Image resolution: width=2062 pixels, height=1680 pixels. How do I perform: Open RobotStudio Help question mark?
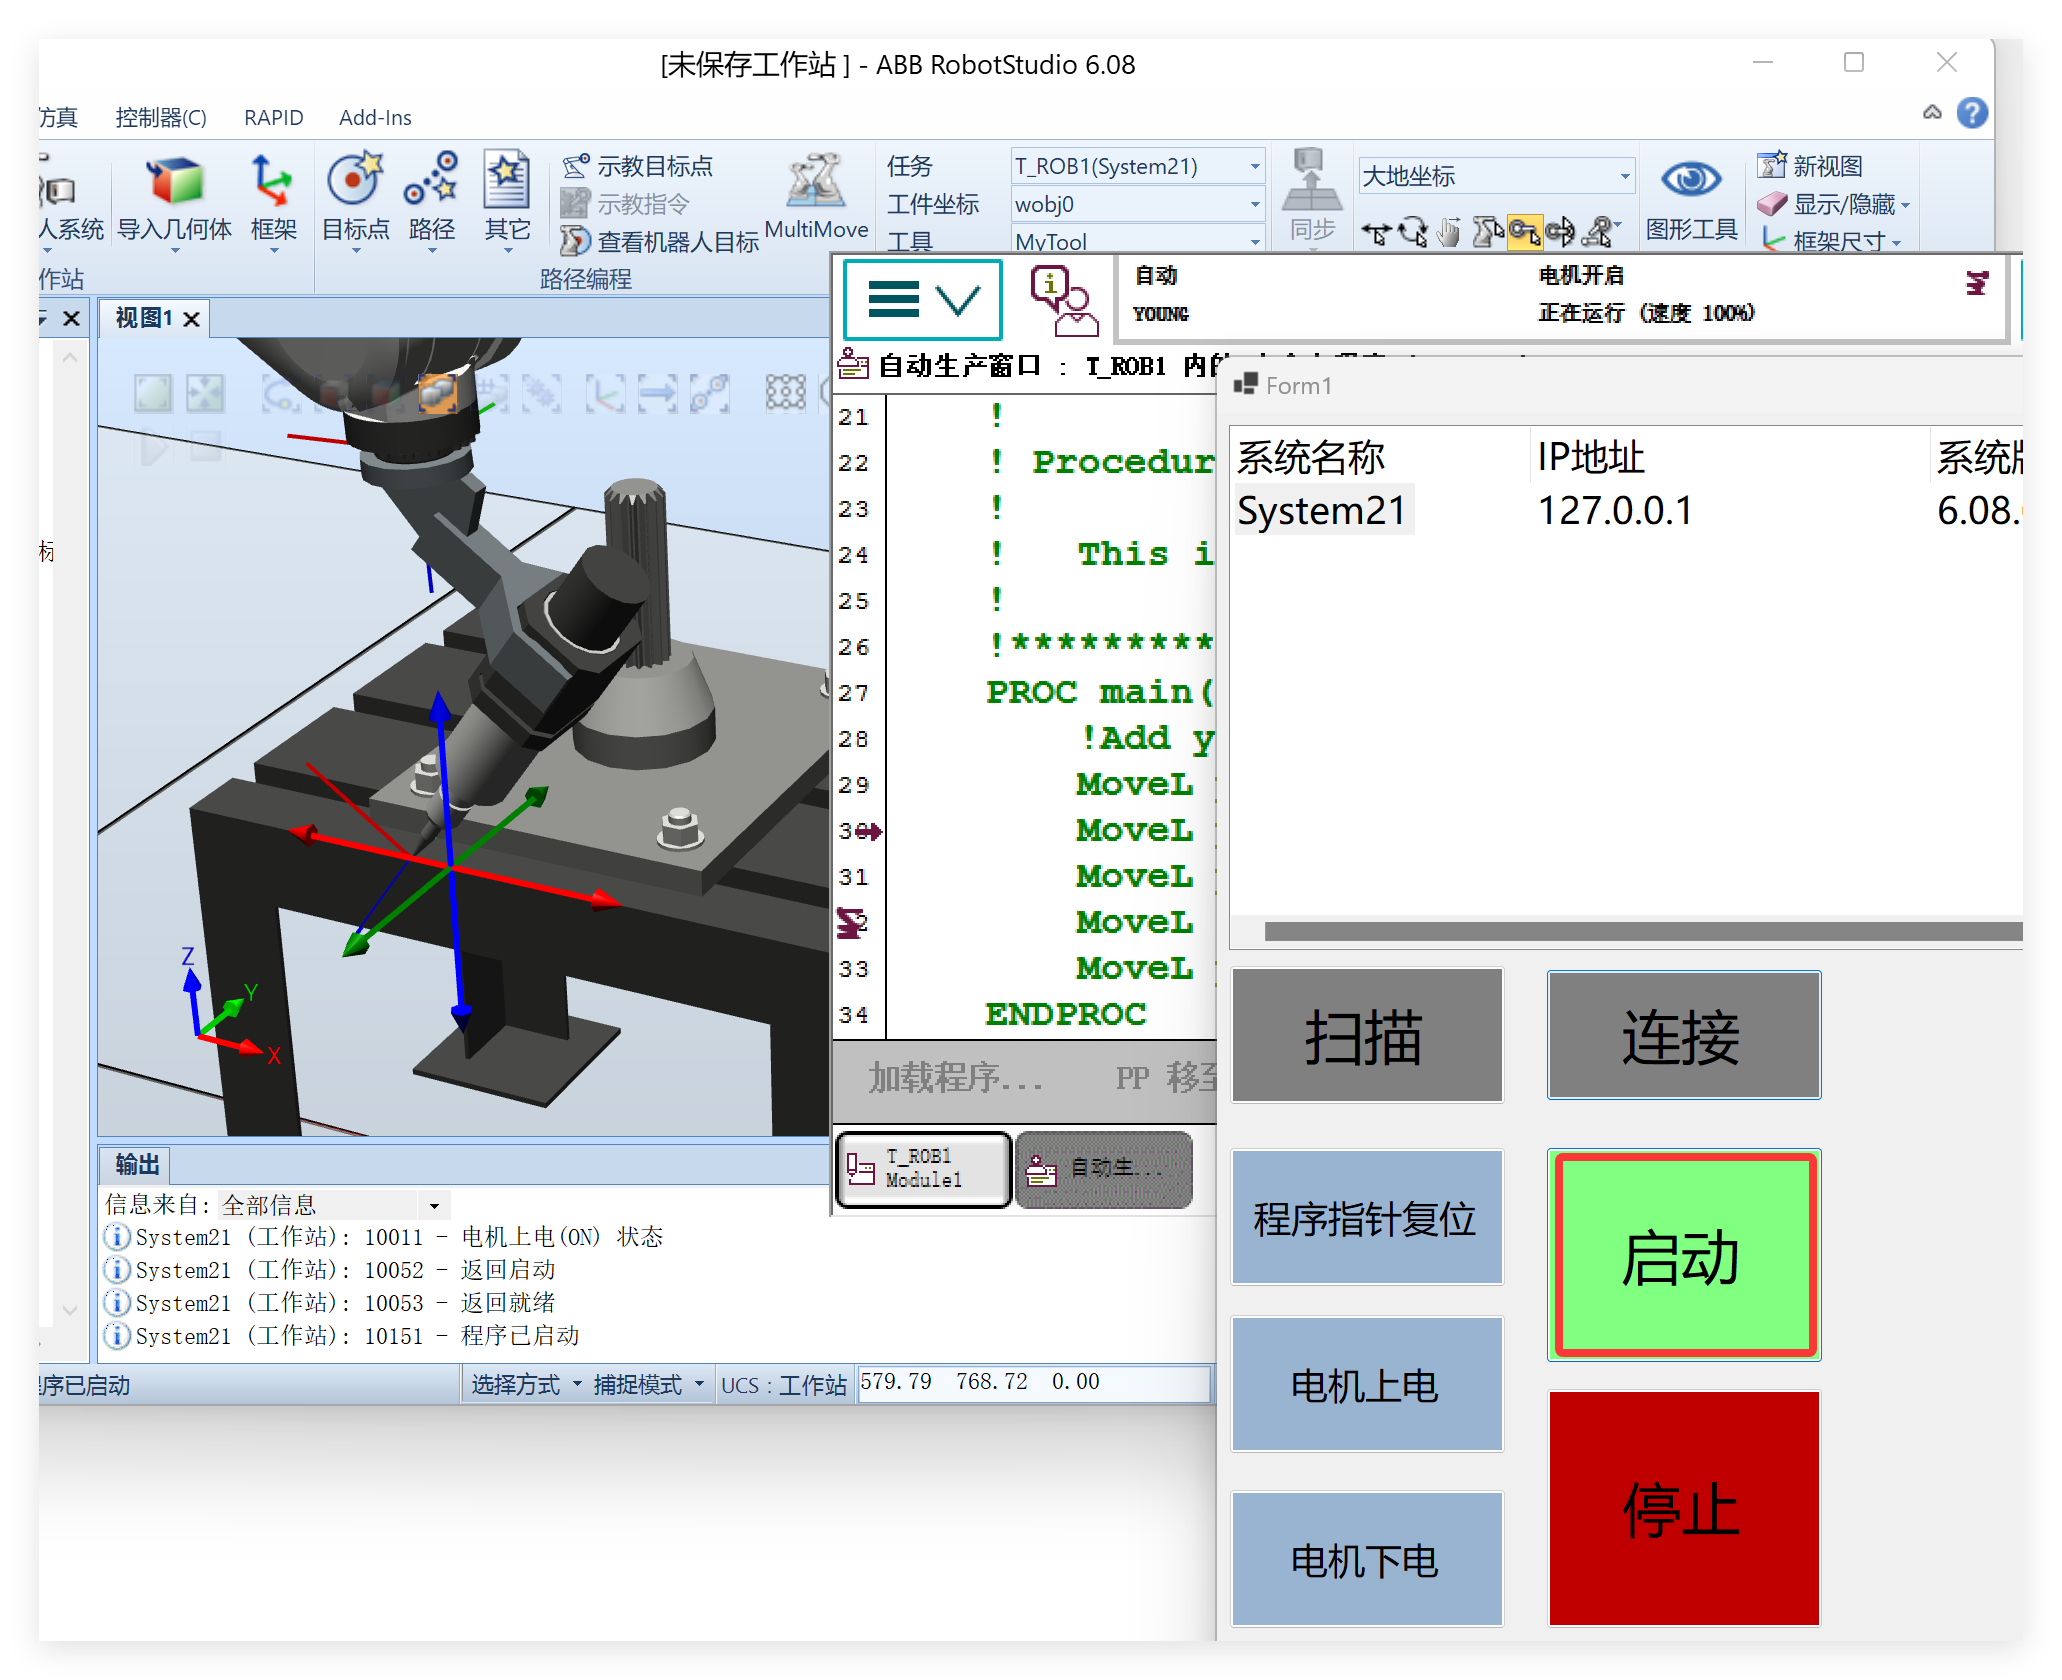pos(1972,112)
